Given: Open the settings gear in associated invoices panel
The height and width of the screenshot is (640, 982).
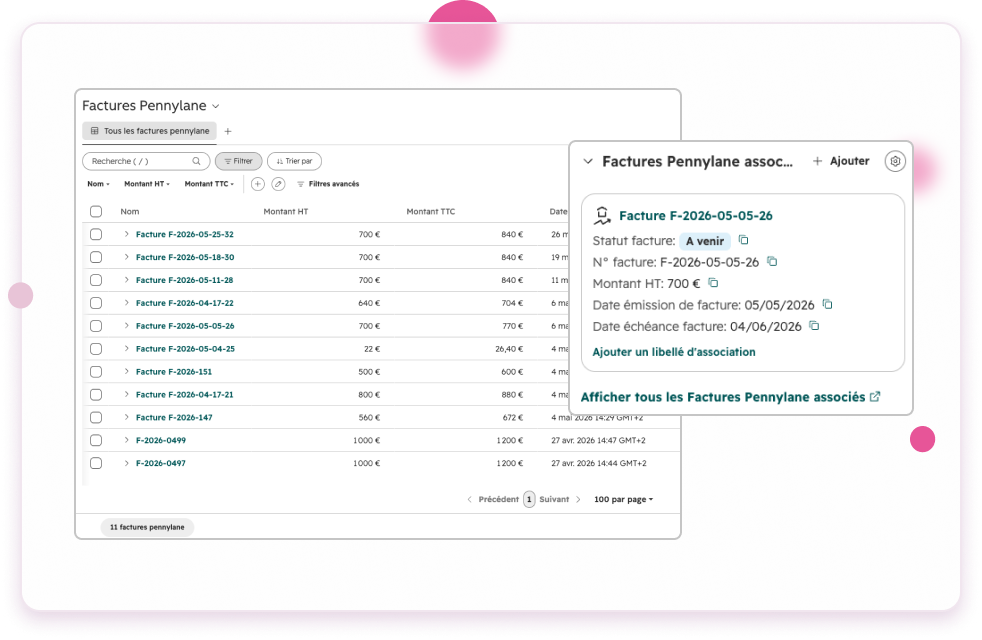Looking at the screenshot, I should click(895, 161).
